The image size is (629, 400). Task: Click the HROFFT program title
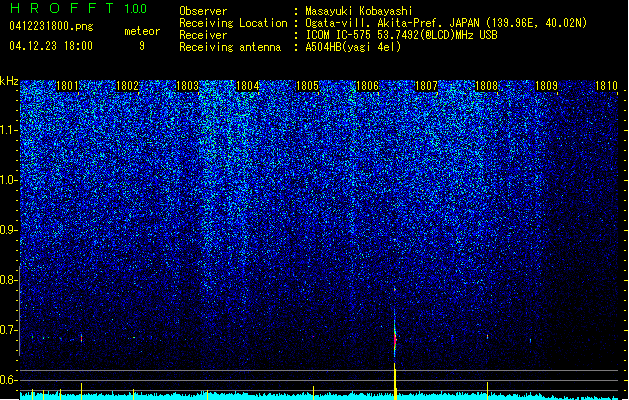[x=62, y=8]
